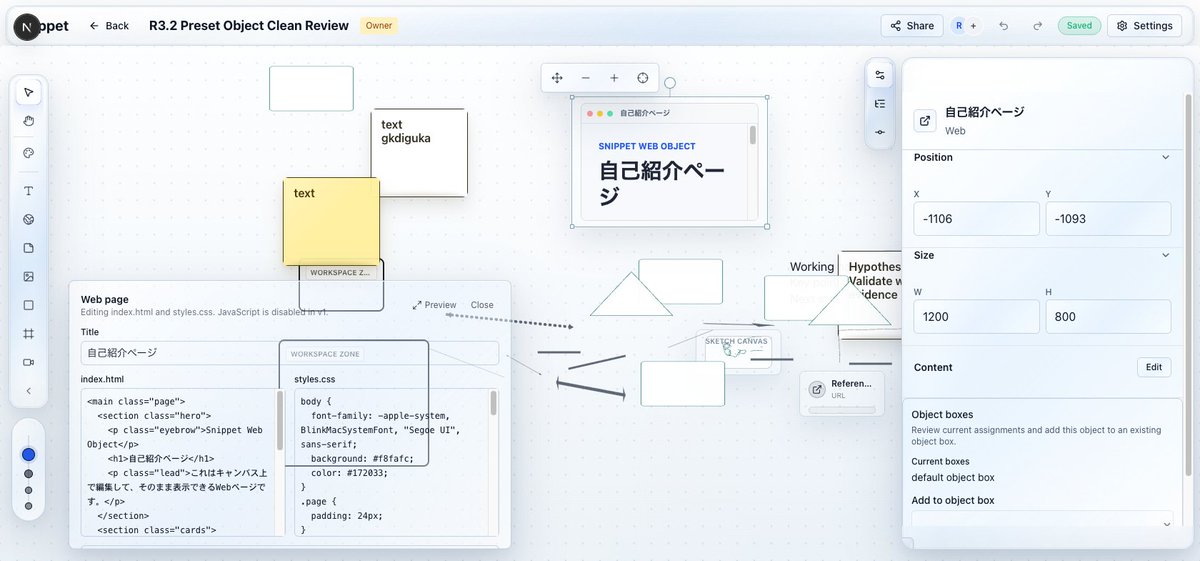Open the connector line panel tab
This screenshot has height=561, width=1200.
(x=880, y=132)
